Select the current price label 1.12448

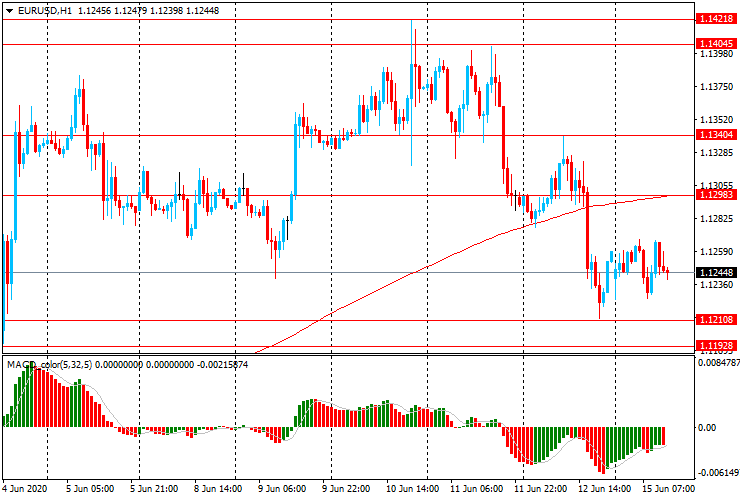click(x=716, y=272)
